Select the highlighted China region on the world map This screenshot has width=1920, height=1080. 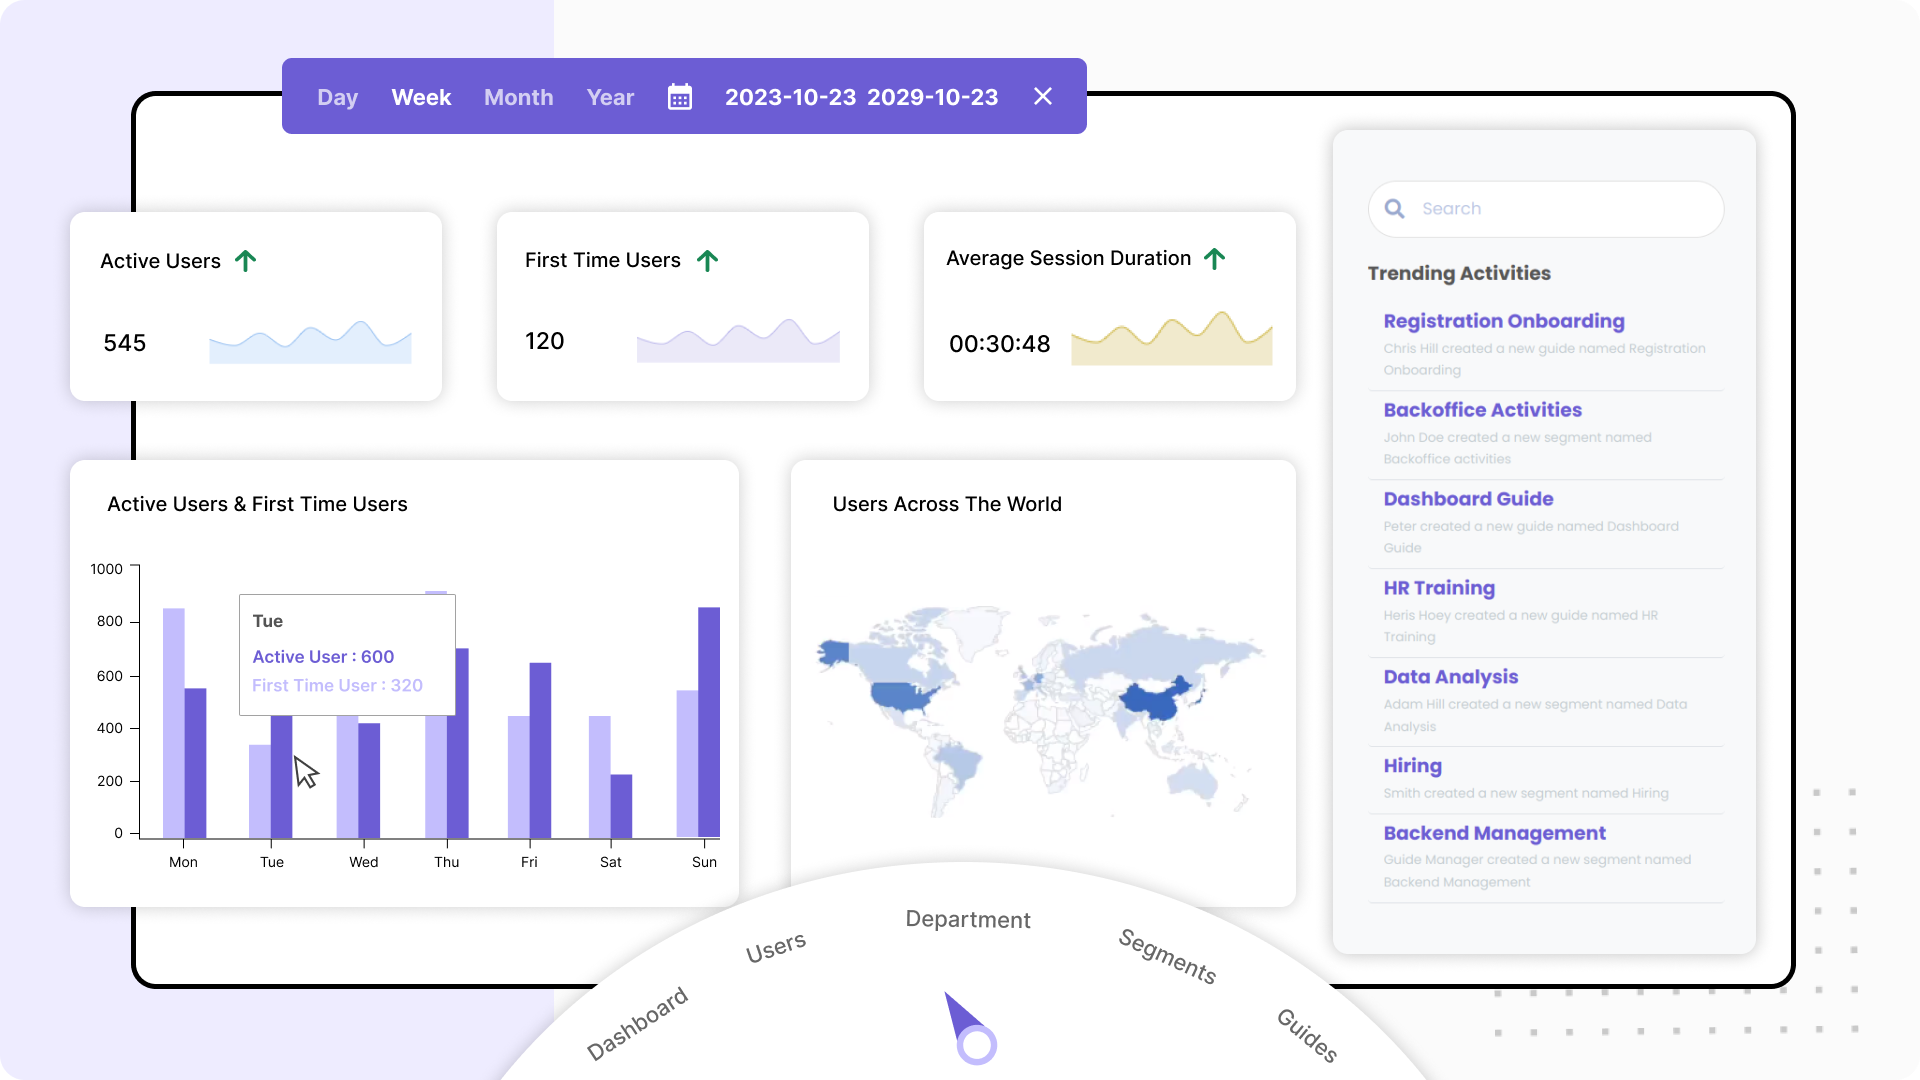tap(1155, 700)
